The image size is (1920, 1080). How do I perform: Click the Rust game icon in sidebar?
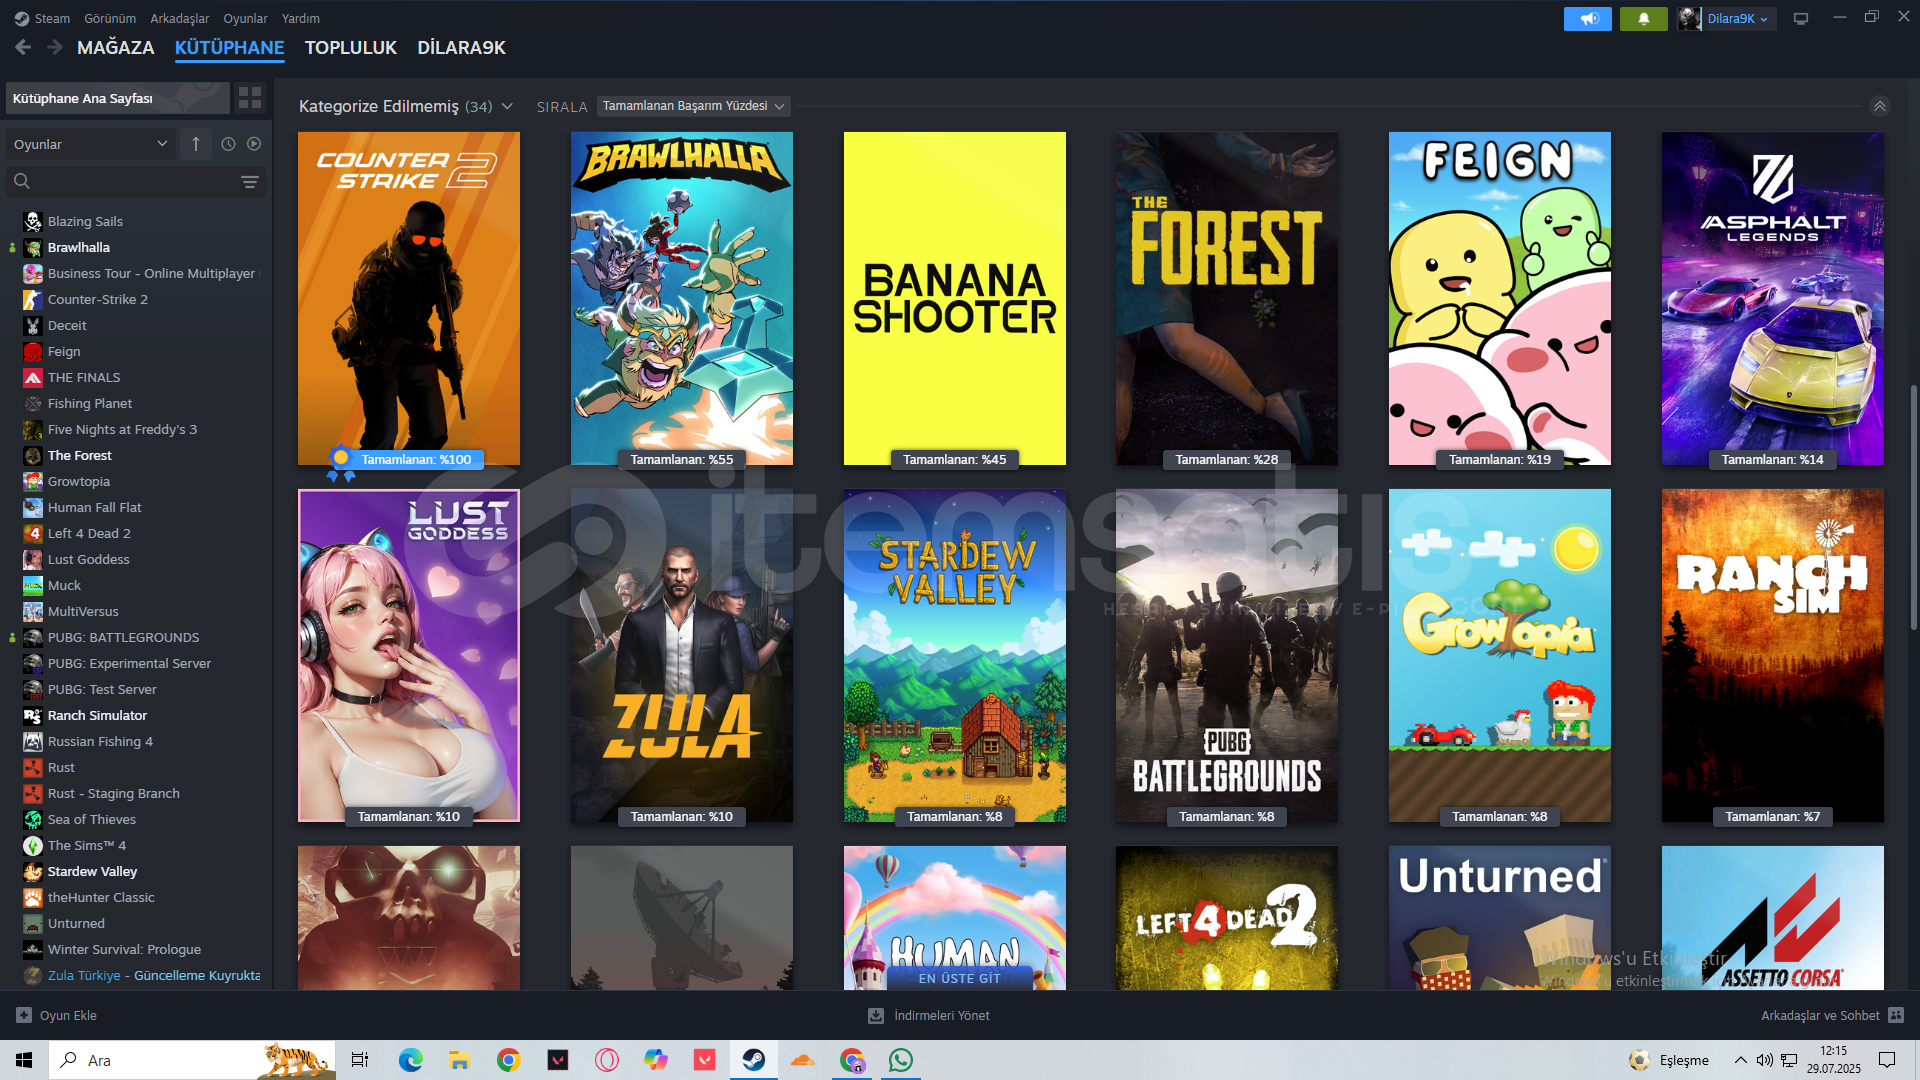[33, 767]
